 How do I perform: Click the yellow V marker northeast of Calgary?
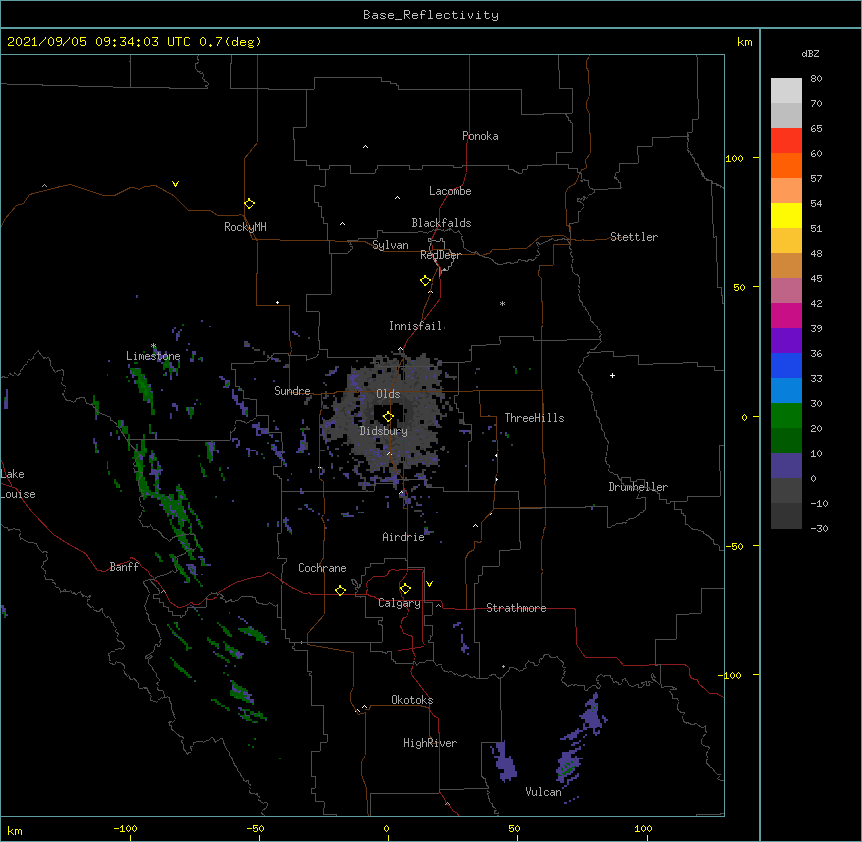[x=429, y=584]
